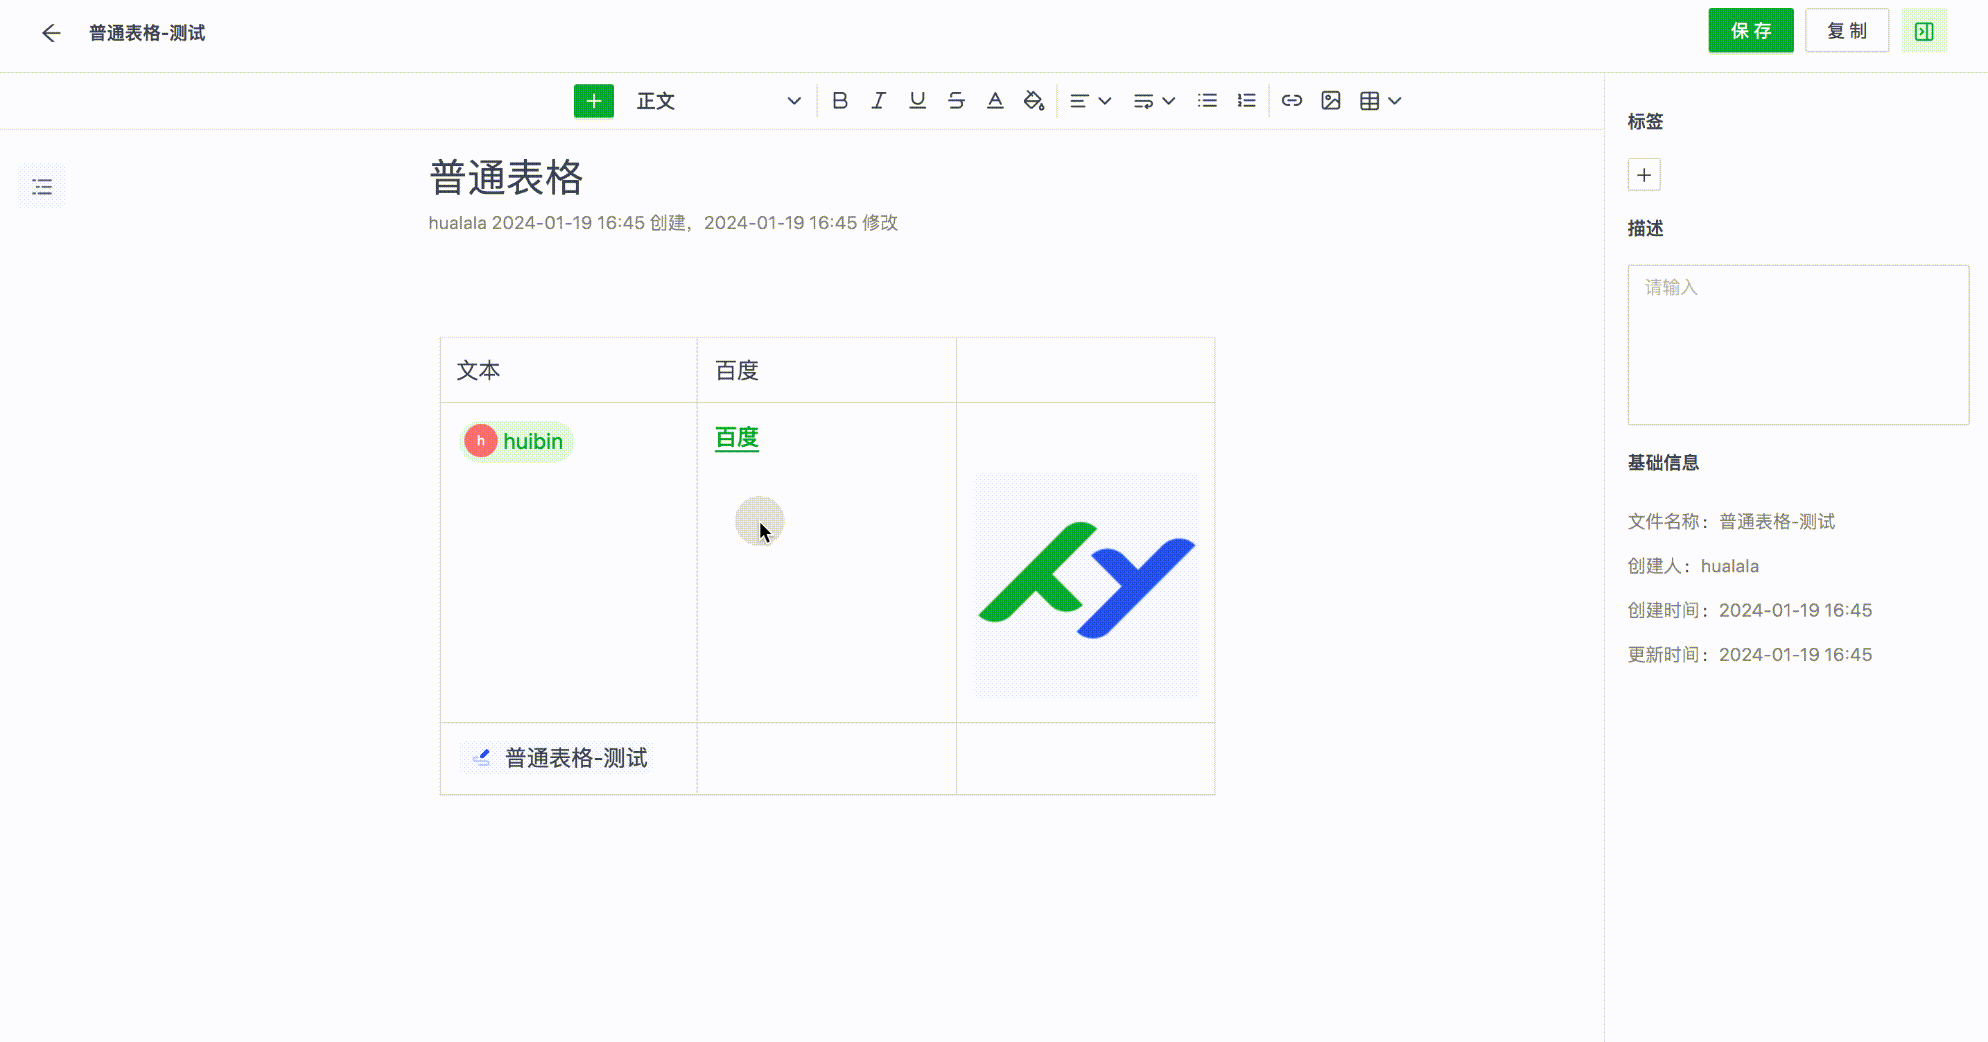
Task: Toggle underline formatting
Action: (x=917, y=101)
